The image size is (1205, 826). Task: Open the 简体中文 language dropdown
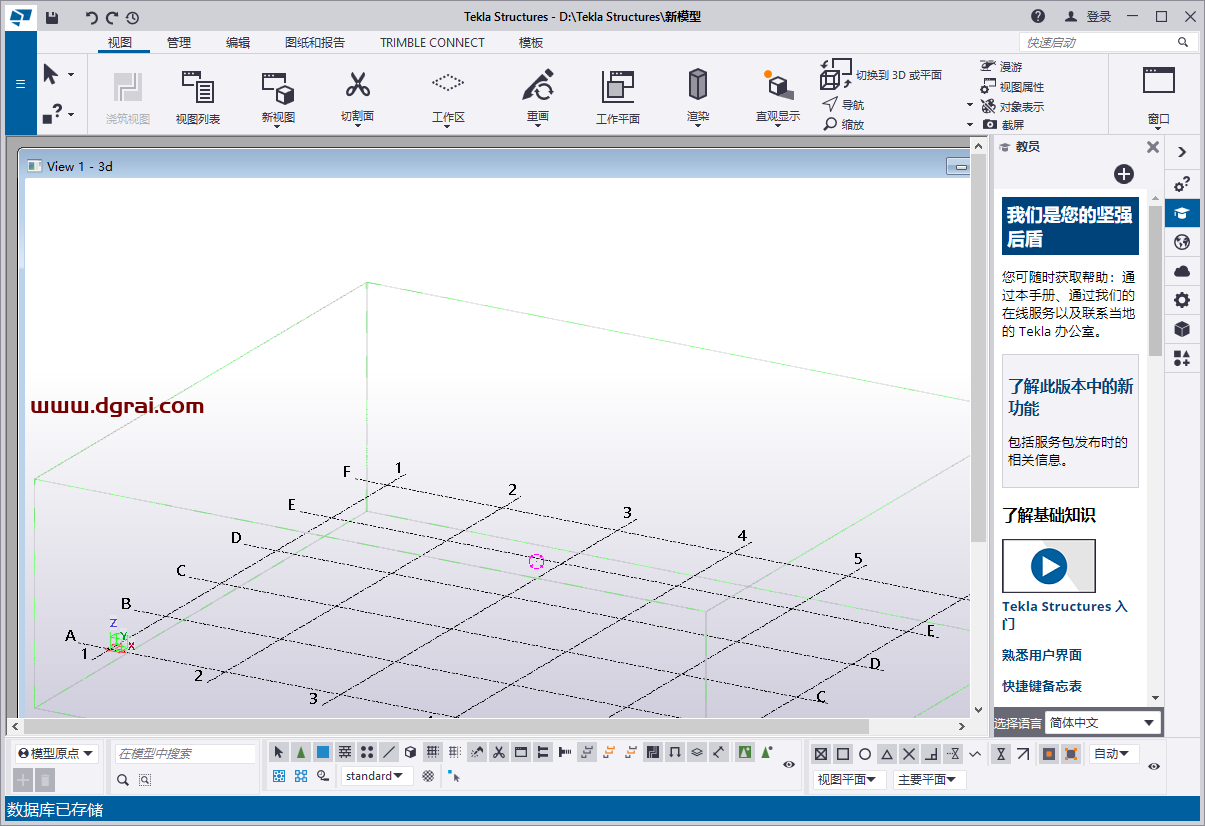(1103, 723)
